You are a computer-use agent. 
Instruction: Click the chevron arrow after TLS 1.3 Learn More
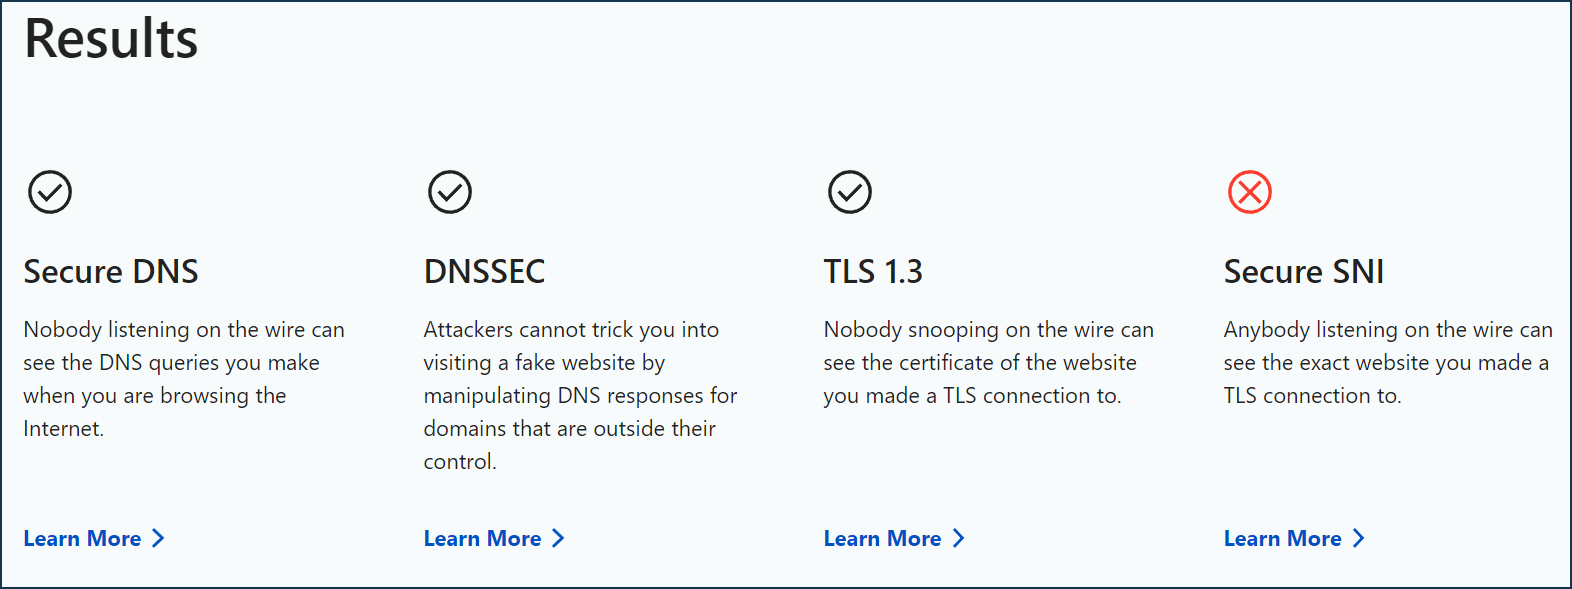[x=958, y=538]
